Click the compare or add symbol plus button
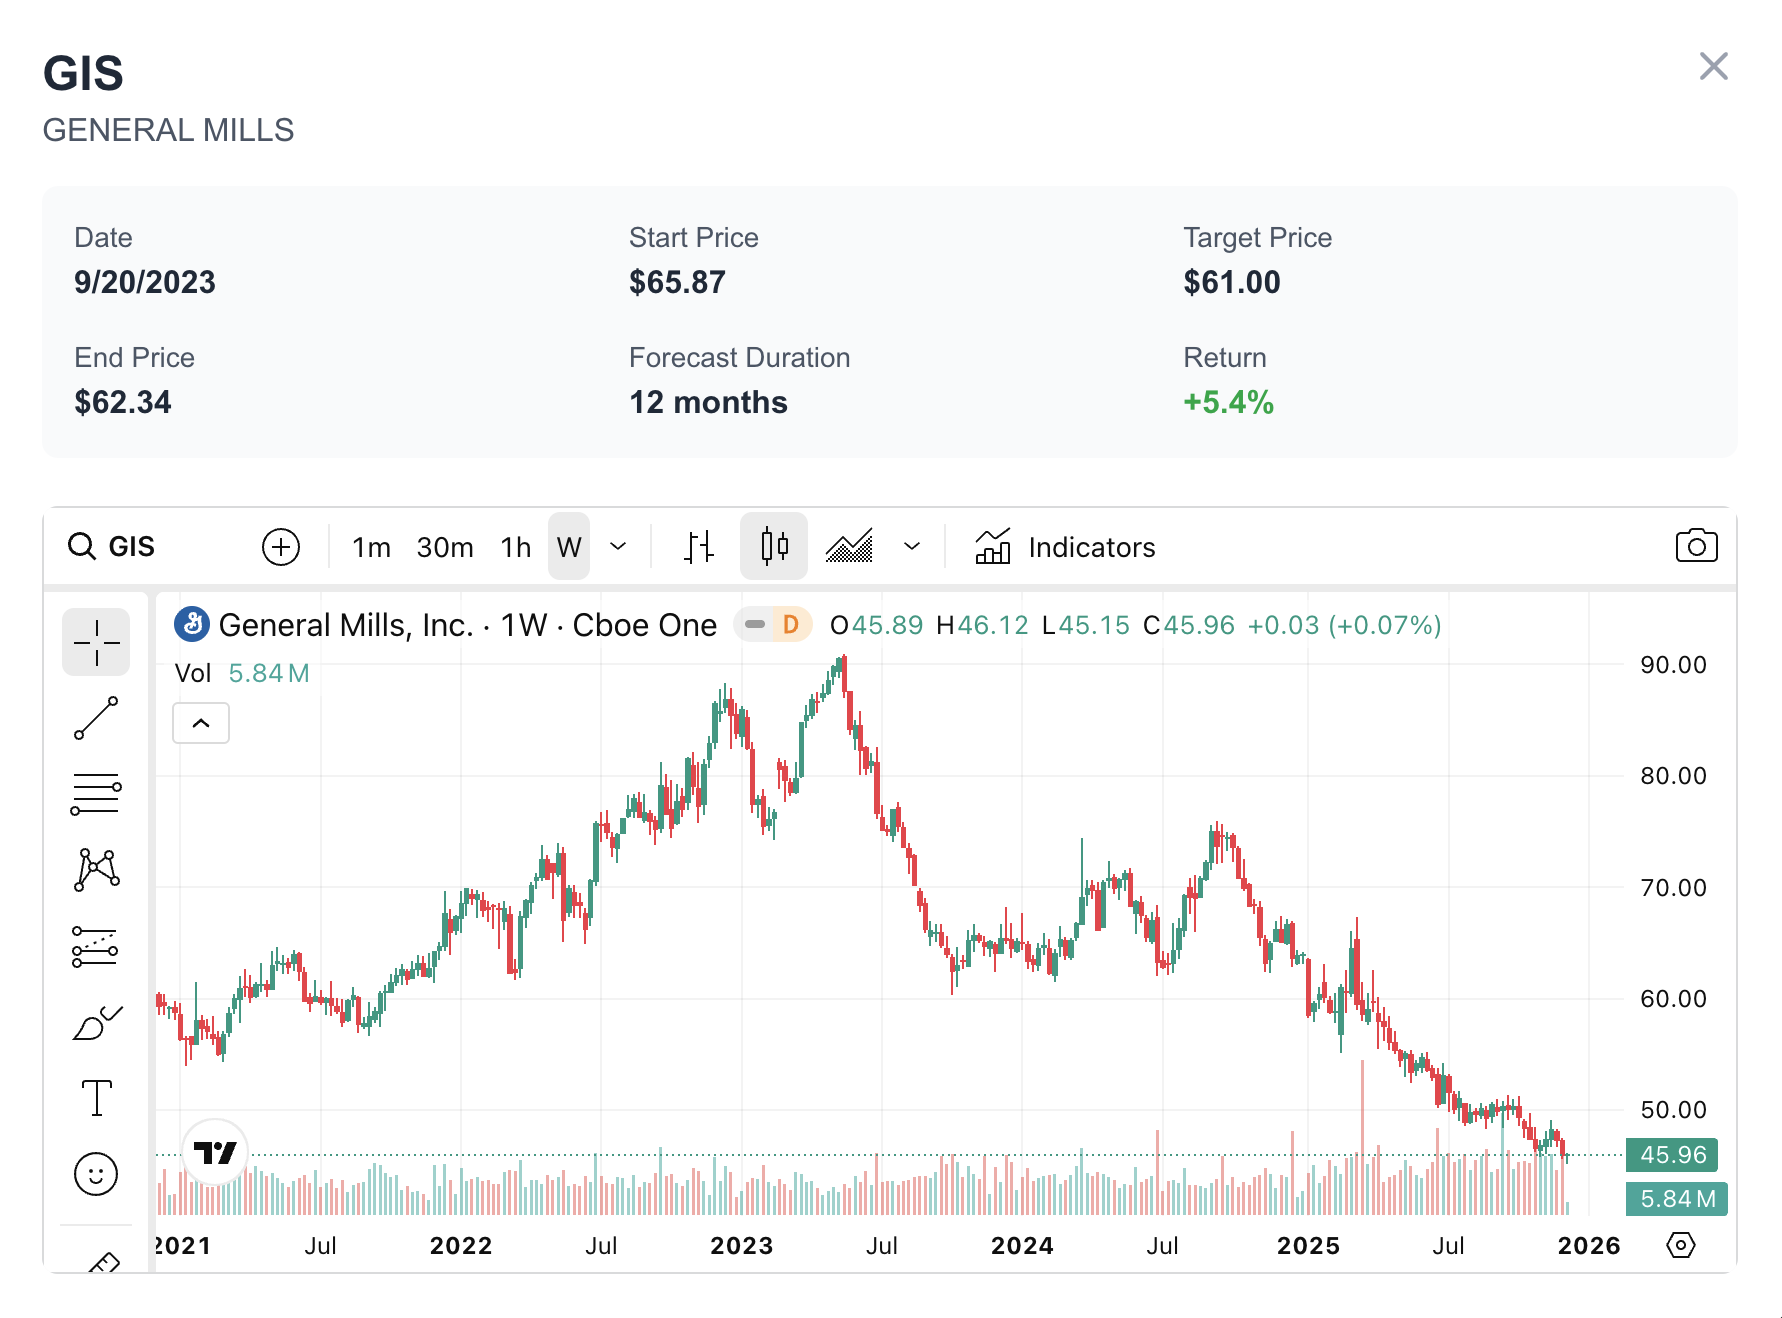 (x=281, y=547)
